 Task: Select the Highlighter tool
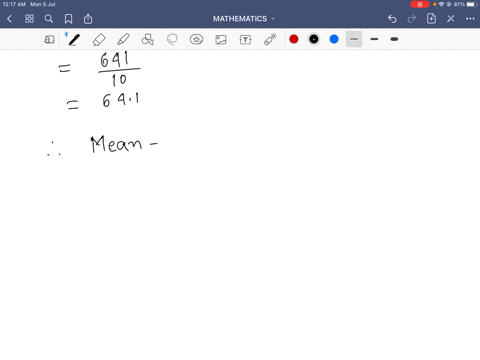point(123,40)
